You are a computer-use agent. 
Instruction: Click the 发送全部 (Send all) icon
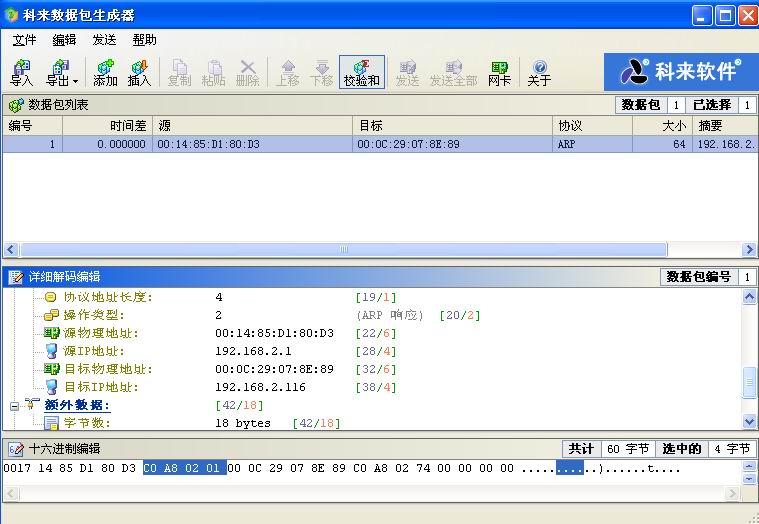point(454,73)
